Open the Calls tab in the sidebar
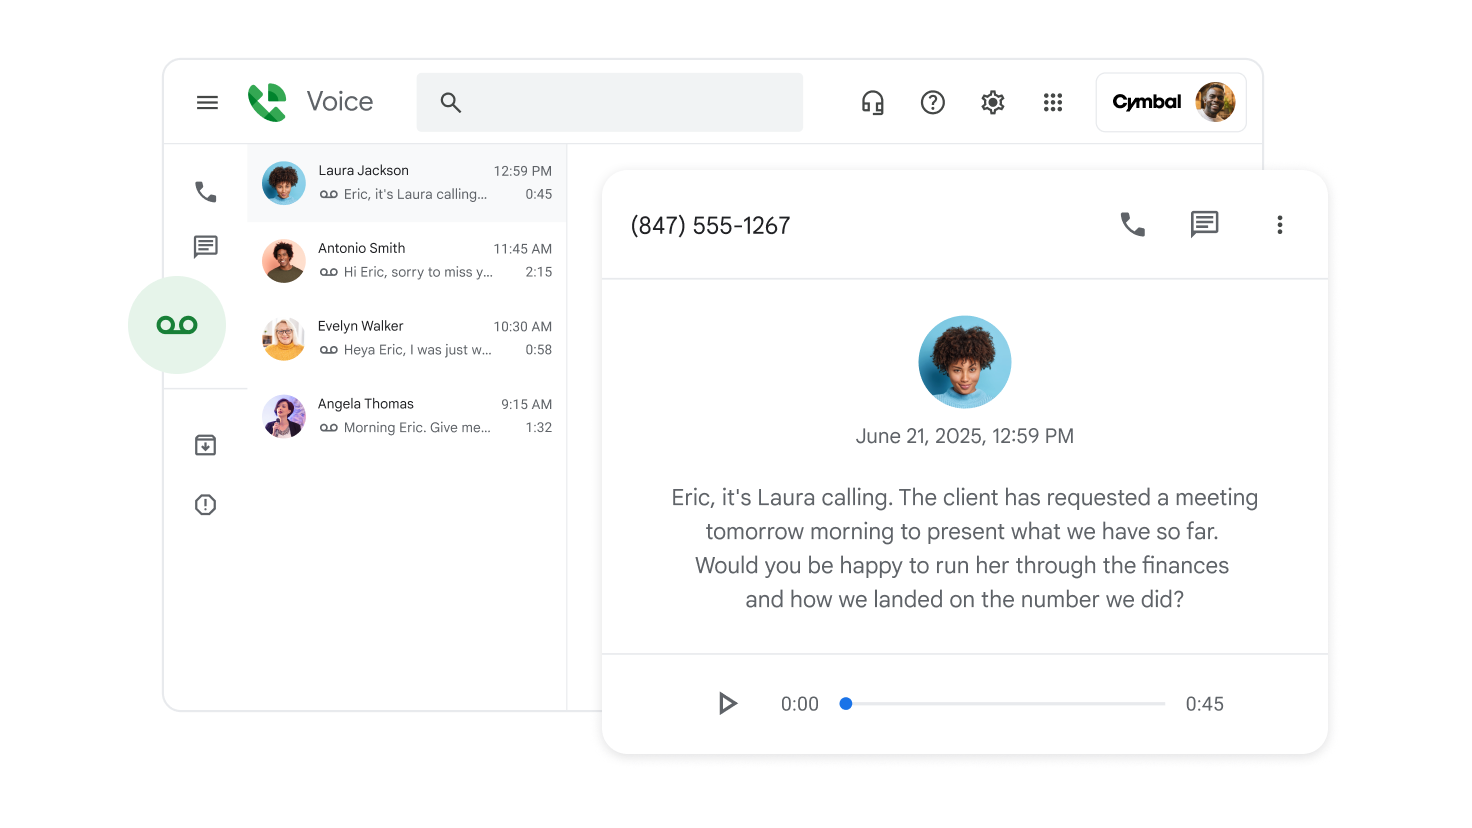This screenshot has height=828, width=1472. pos(205,190)
